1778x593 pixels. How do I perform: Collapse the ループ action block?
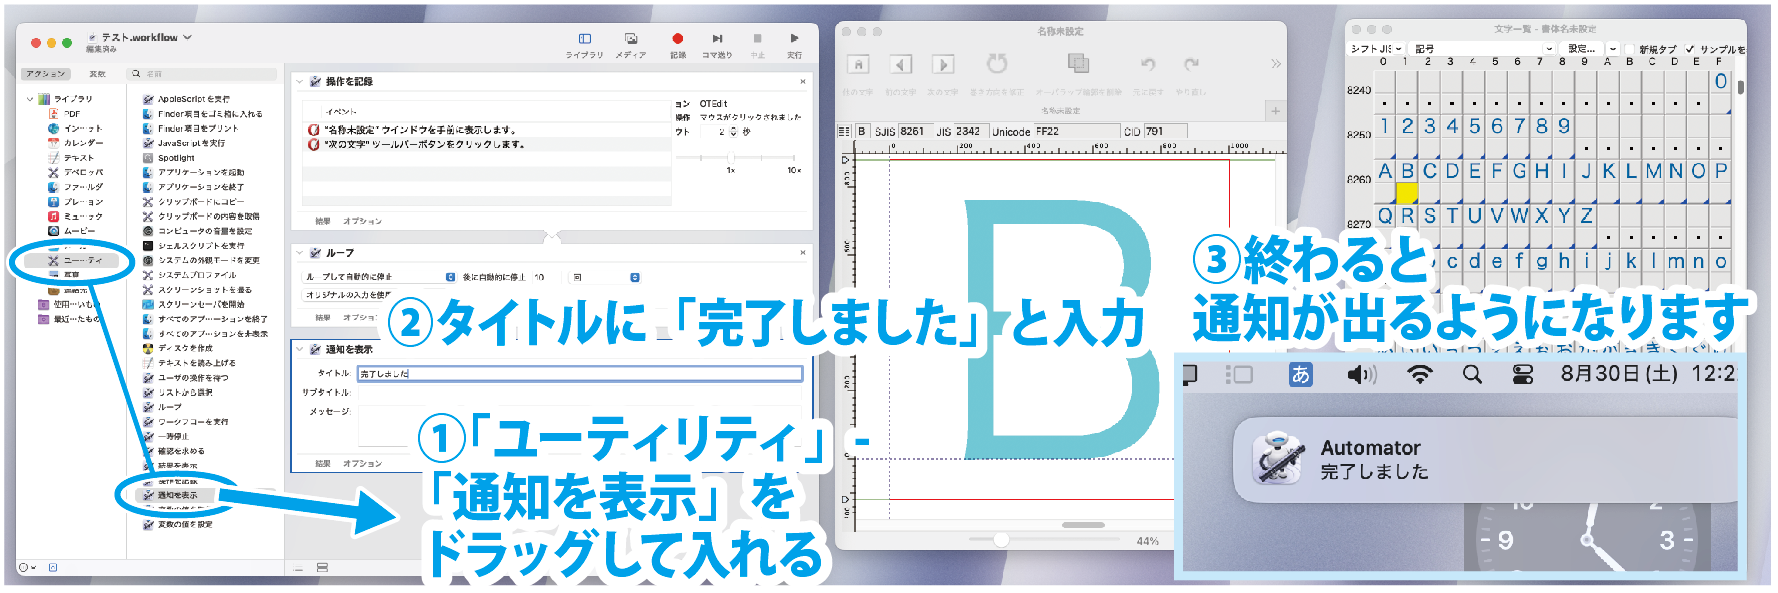pyautogui.click(x=301, y=253)
